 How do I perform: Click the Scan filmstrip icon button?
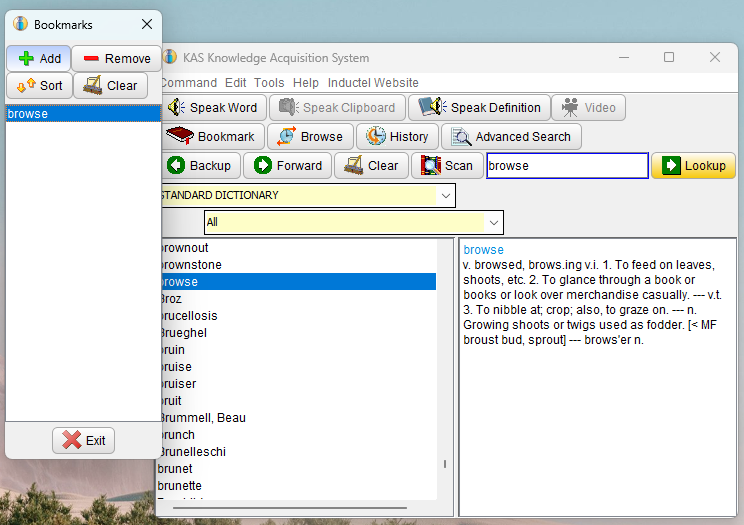pos(447,166)
